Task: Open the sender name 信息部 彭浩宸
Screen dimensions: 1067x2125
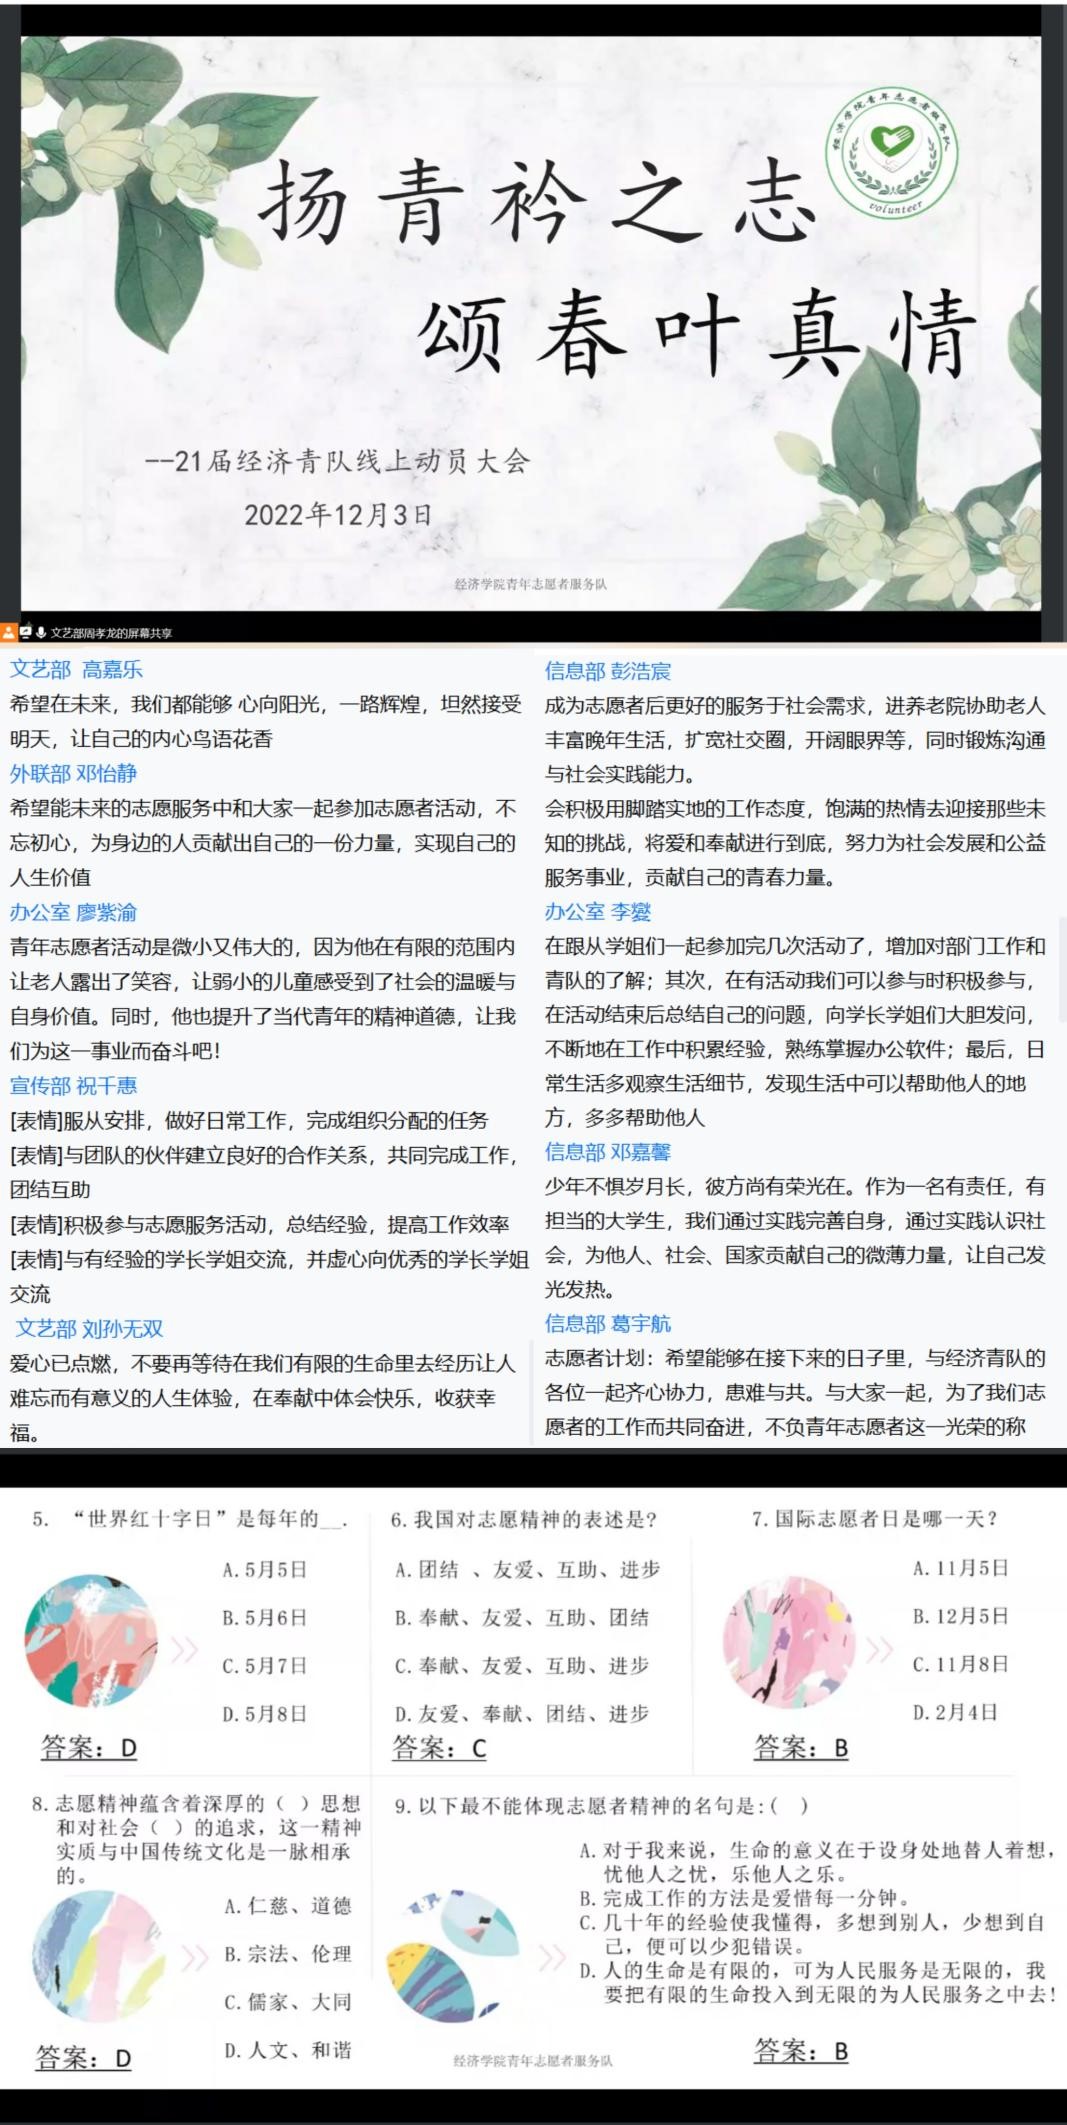Action: tap(608, 671)
